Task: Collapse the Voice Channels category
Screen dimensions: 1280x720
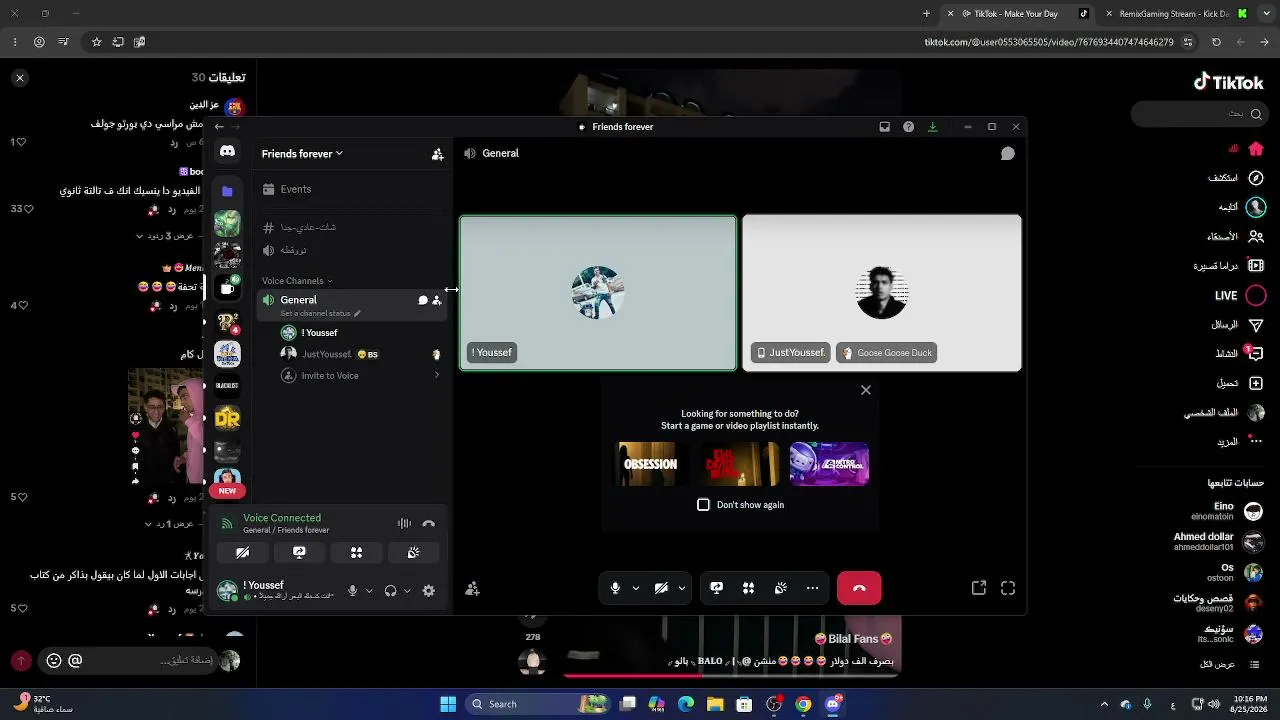Action: (x=297, y=281)
